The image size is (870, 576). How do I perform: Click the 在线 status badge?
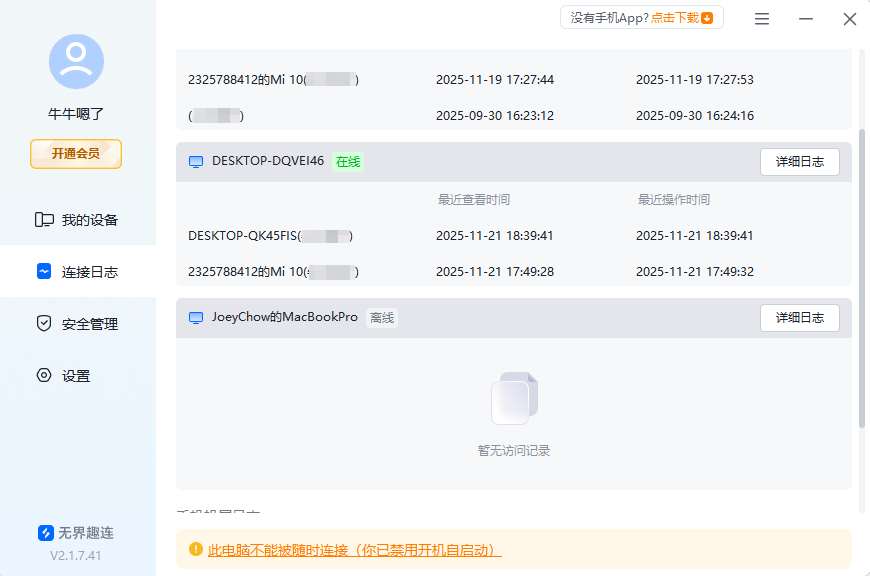347,161
